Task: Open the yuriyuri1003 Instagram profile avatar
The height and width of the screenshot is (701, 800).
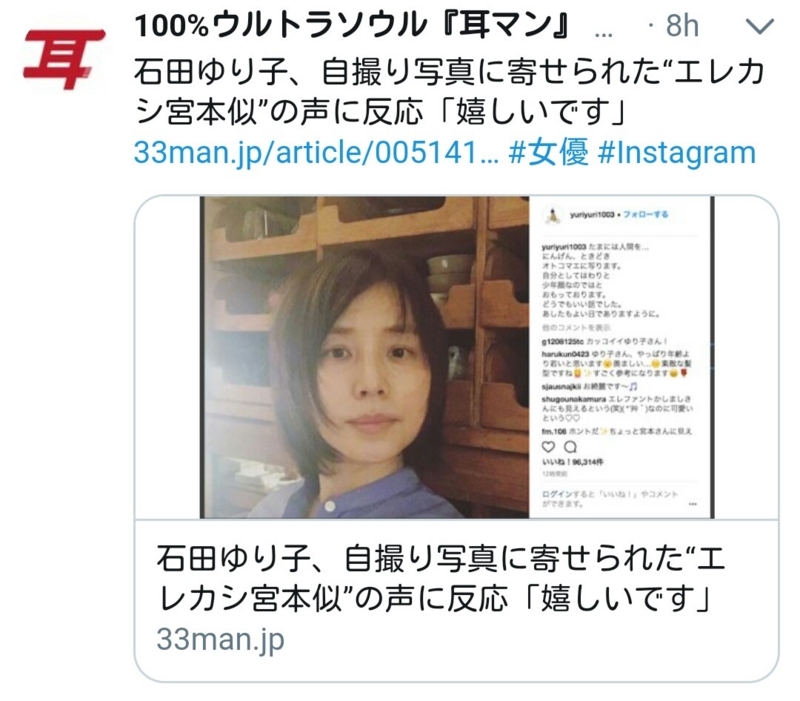Action: 552,216
